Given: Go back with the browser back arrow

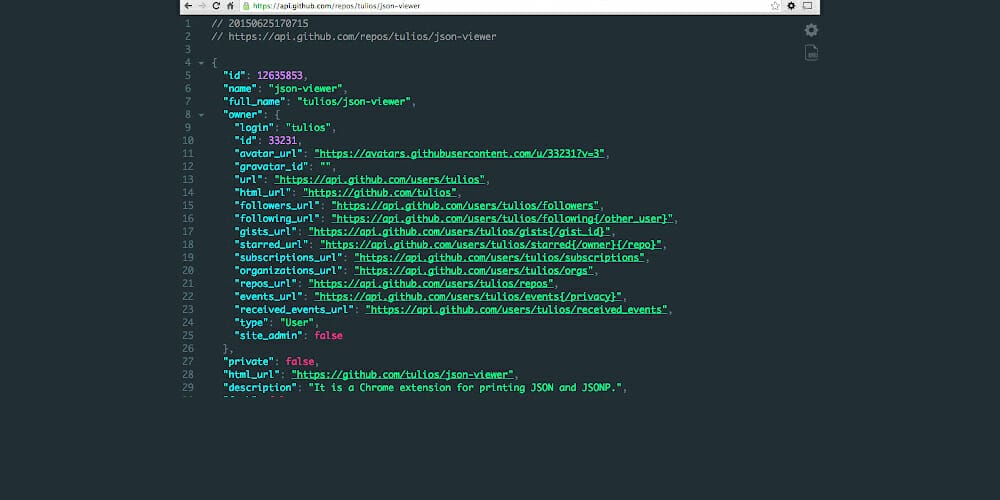Looking at the screenshot, I should point(188,6).
